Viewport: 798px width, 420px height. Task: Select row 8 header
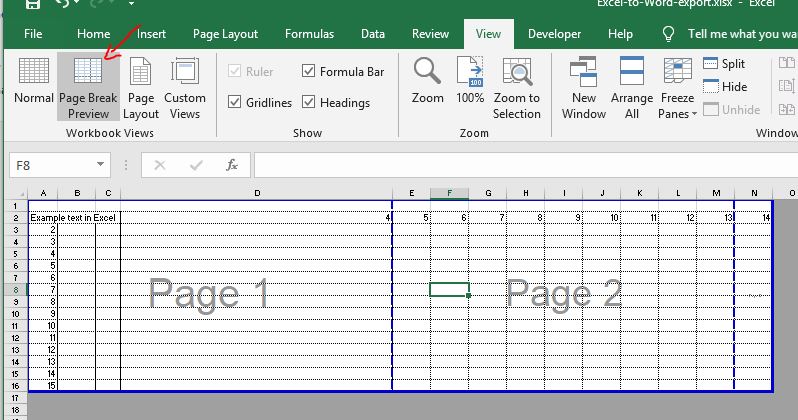coord(16,290)
